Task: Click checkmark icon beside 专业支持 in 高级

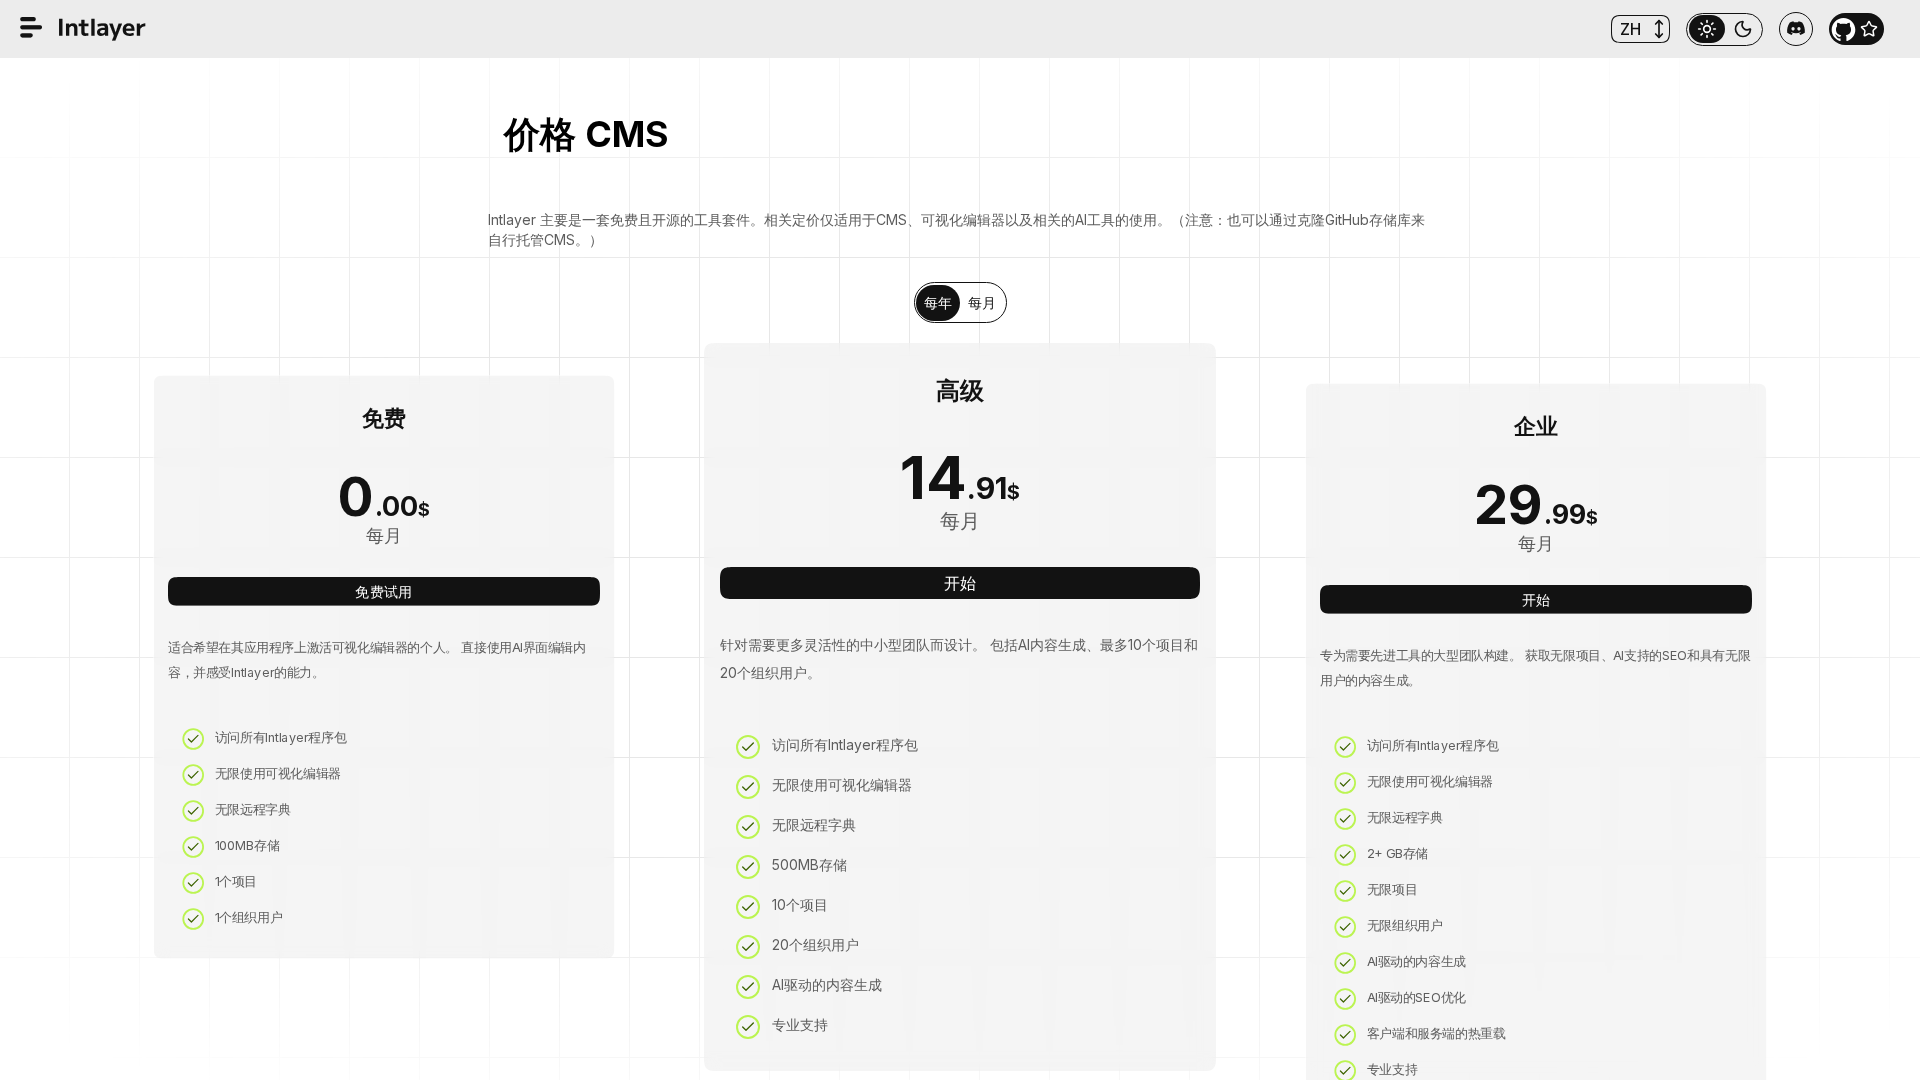Action: point(748,1027)
